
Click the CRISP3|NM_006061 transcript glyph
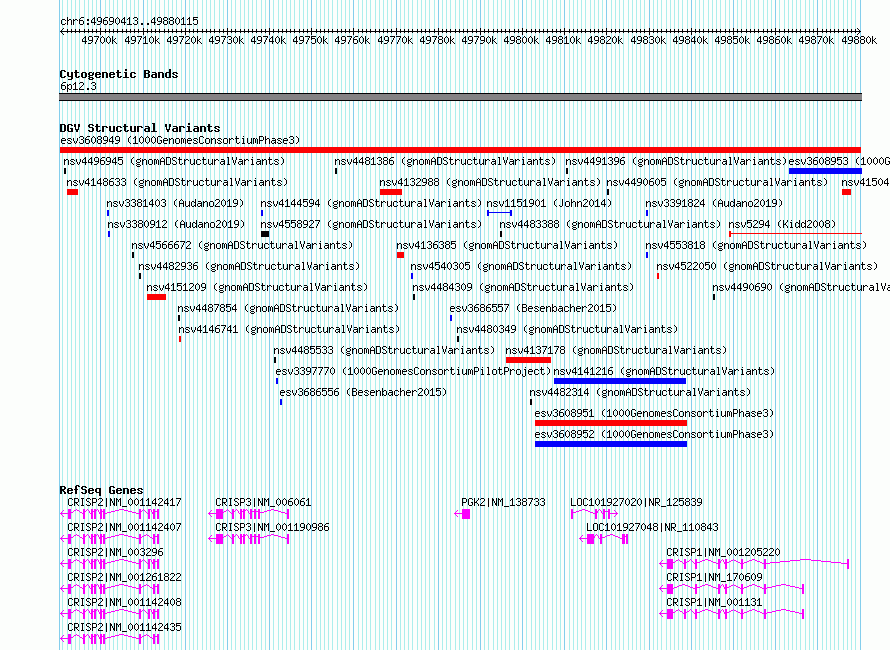[249, 514]
